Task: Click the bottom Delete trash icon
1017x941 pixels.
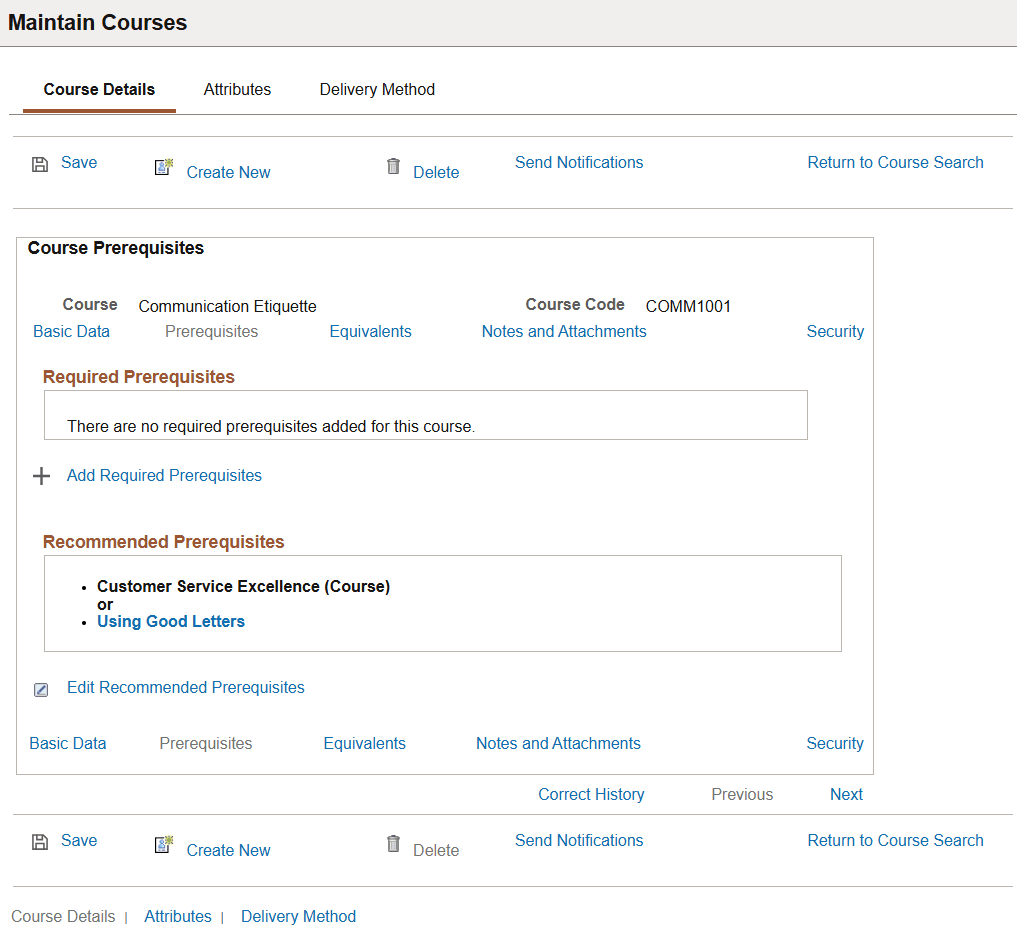Action: (x=393, y=845)
